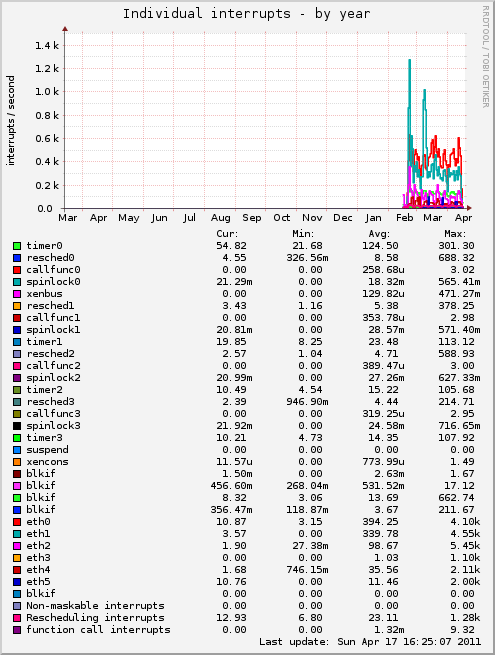Click the Max: column header
495x655 pixels.
[x=455, y=234]
